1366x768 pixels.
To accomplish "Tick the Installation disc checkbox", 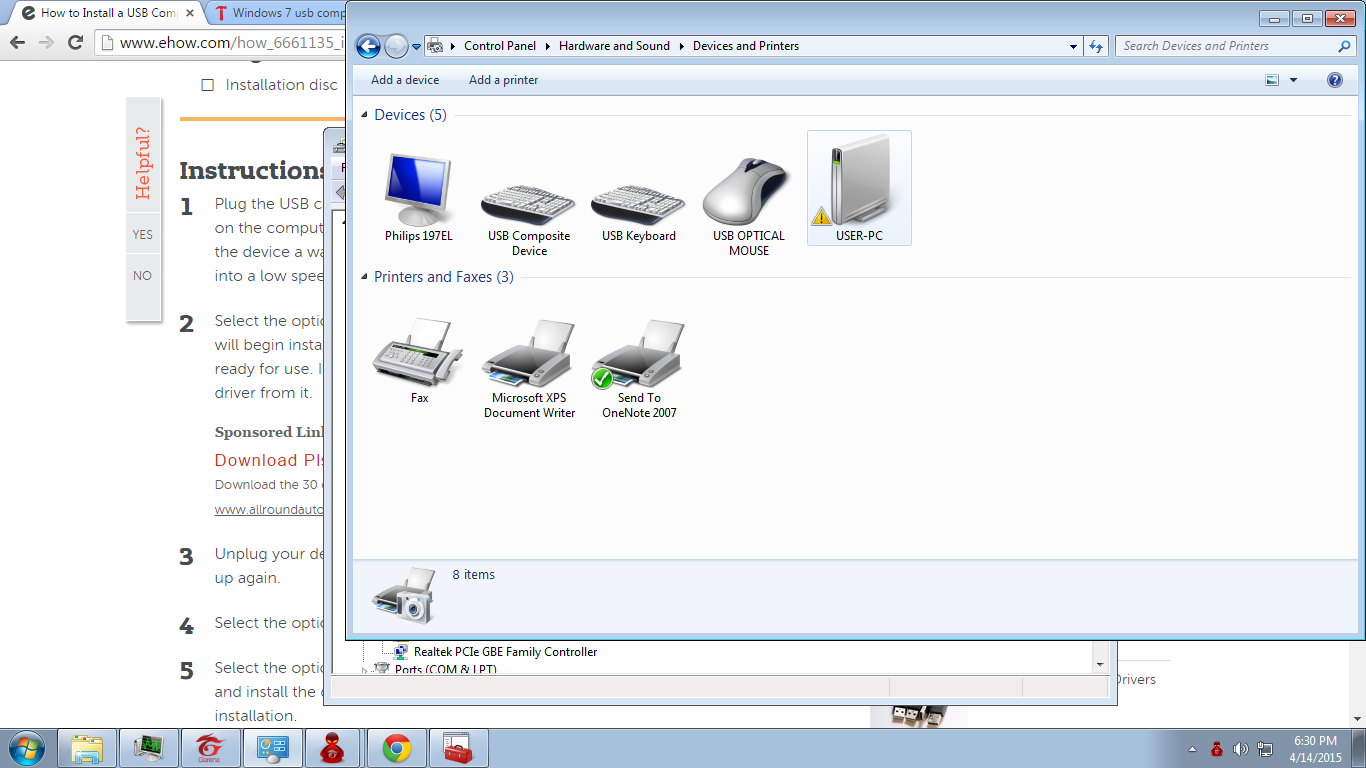I will [x=208, y=85].
